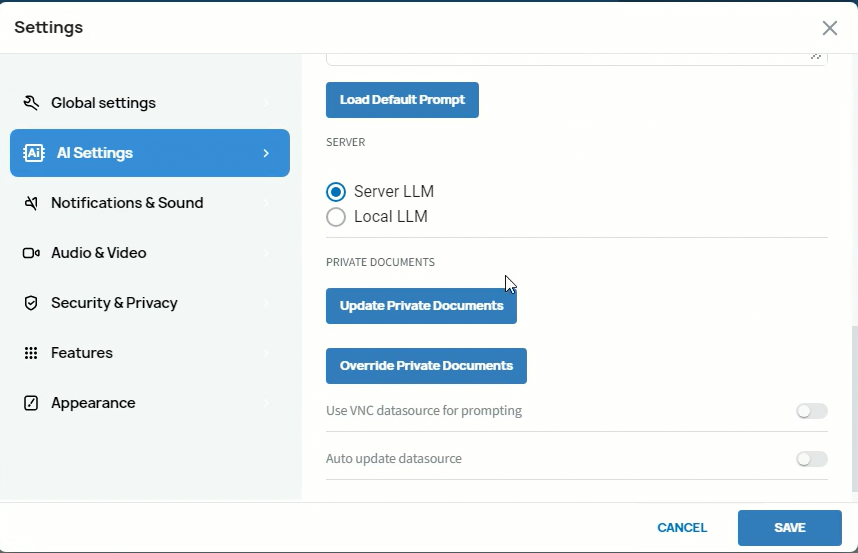Close the Settings dialog with X
The image size is (858, 553).
pos(829,28)
